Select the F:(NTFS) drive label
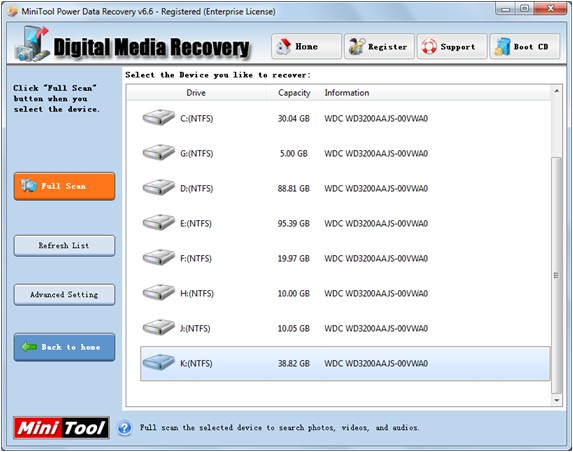This screenshot has height=452, width=573. click(x=196, y=259)
